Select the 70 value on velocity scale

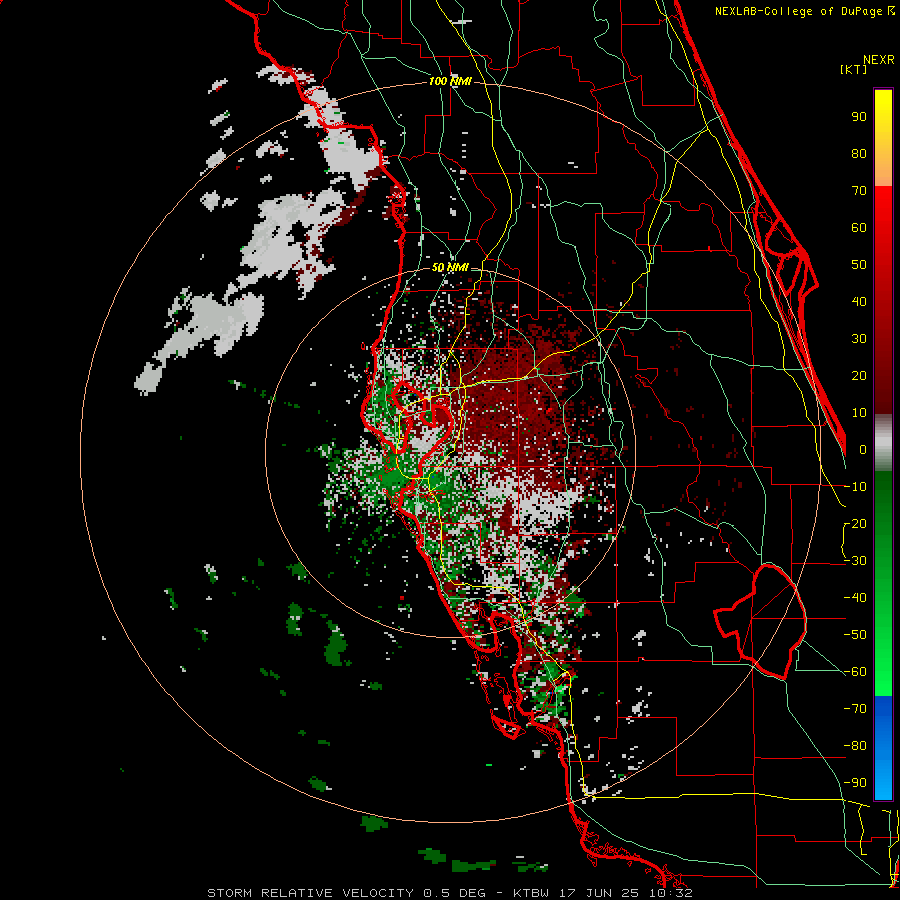tap(859, 191)
